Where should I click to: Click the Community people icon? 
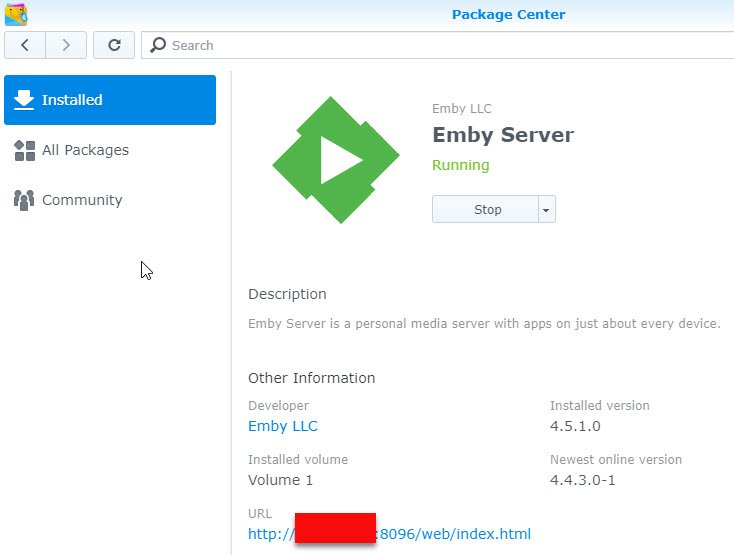(24, 200)
